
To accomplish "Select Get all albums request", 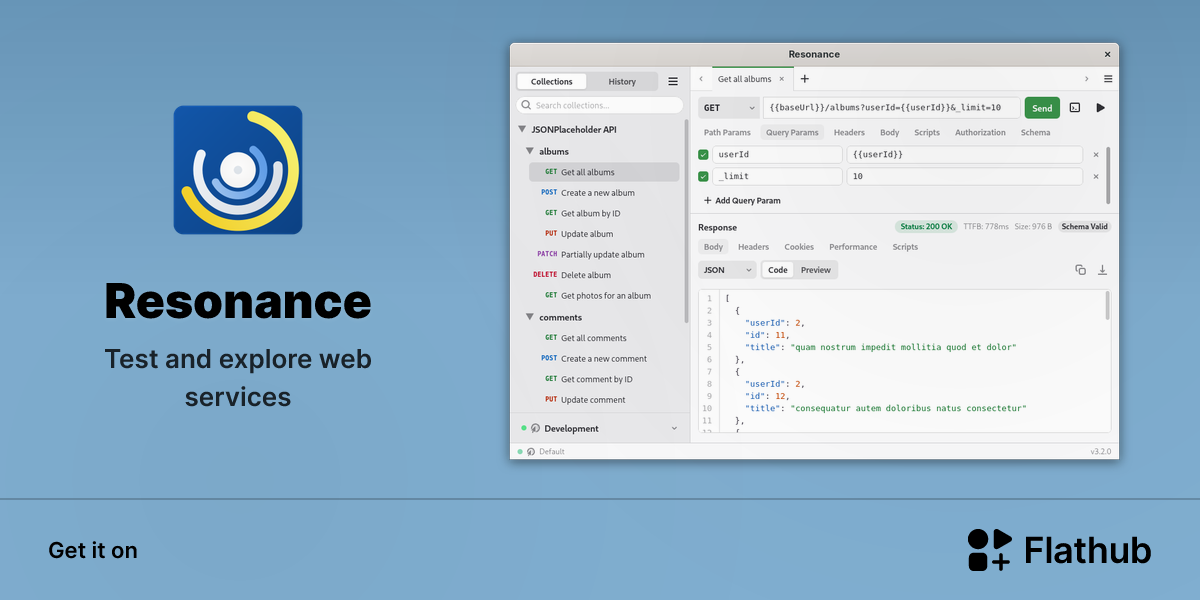I will click(604, 172).
